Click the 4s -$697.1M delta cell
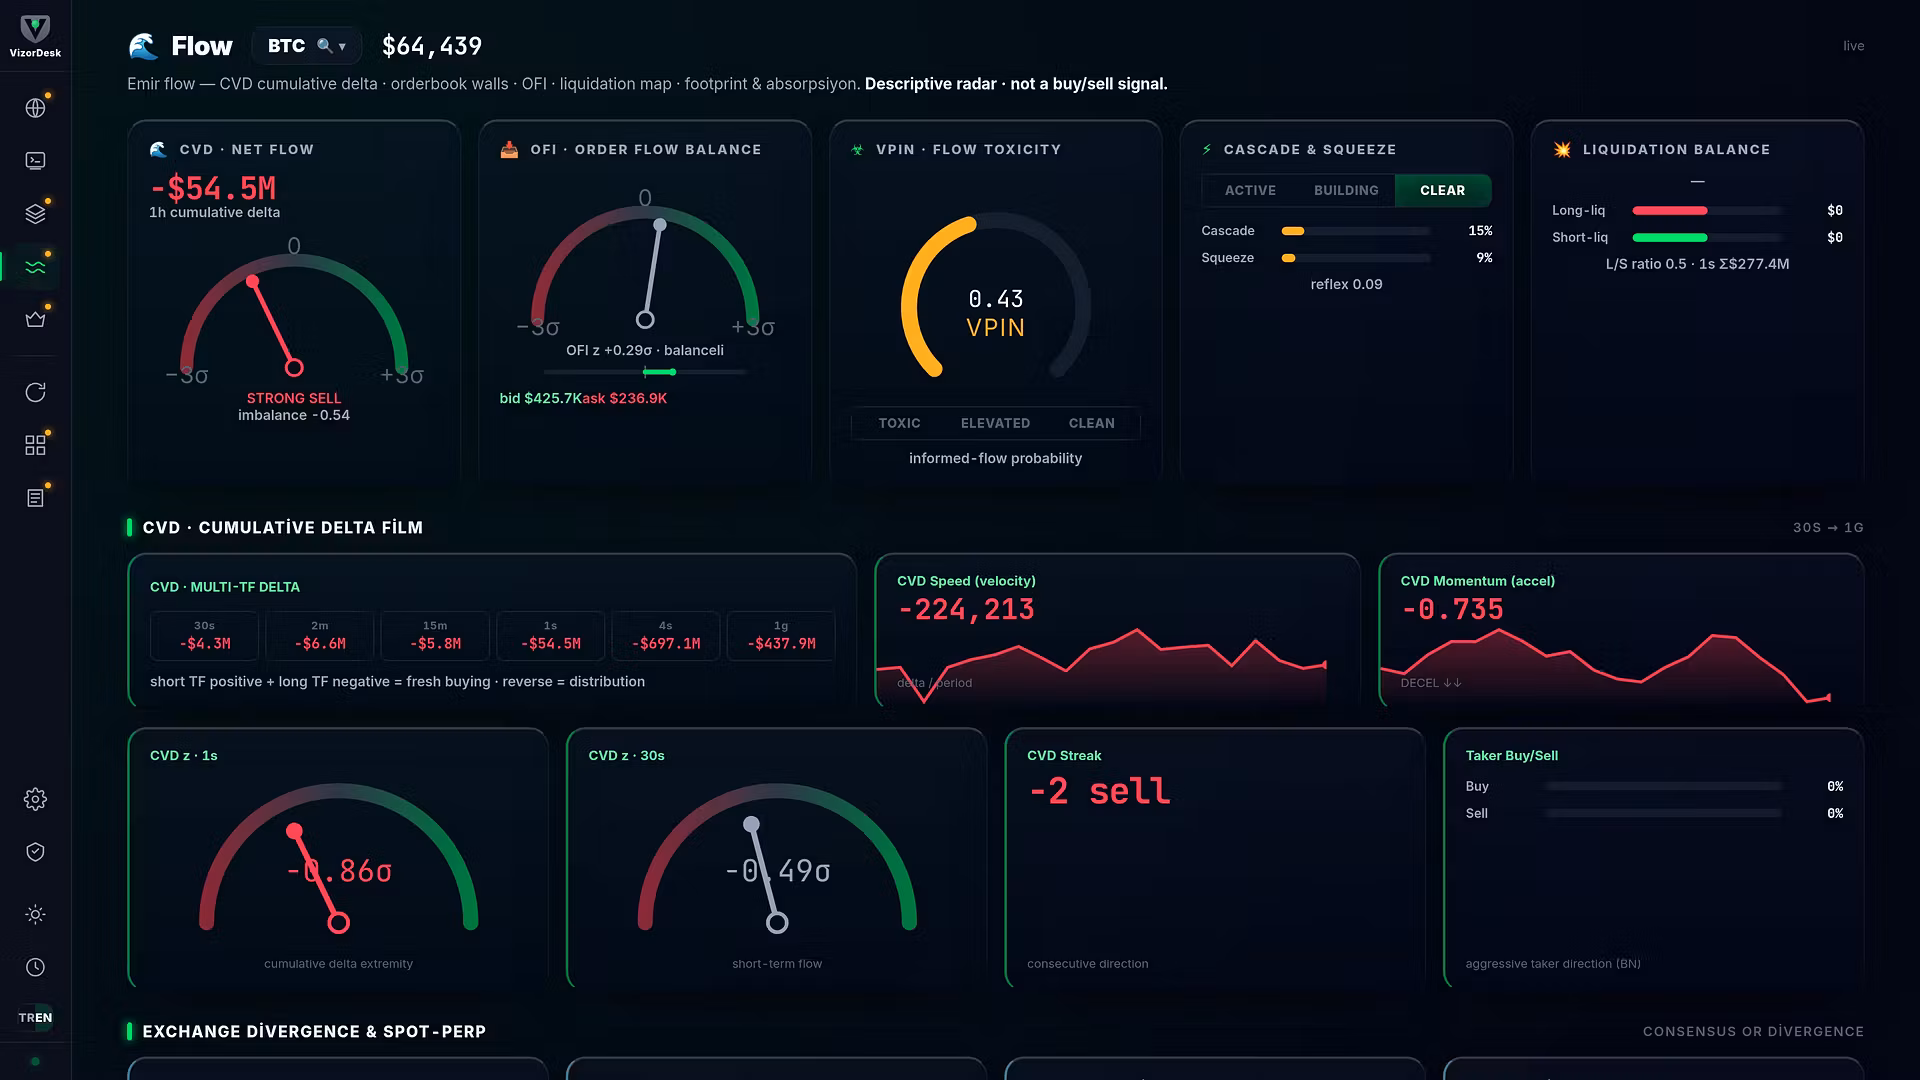This screenshot has width=1920, height=1080. [666, 636]
